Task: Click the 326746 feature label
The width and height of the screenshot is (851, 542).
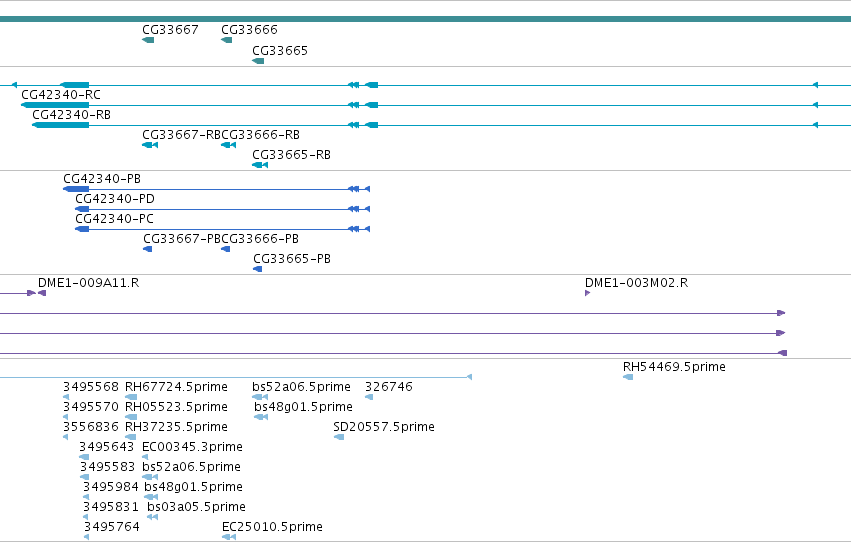Action: coord(389,387)
